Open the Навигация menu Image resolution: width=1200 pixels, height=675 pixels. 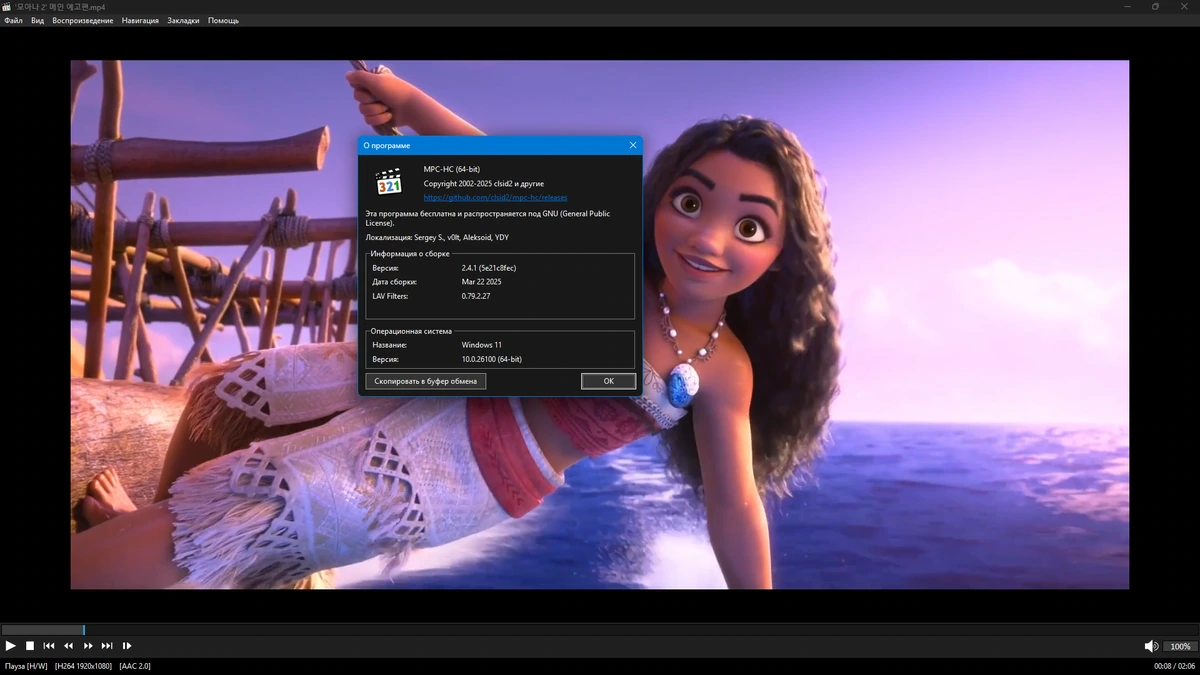[x=140, y=20]
